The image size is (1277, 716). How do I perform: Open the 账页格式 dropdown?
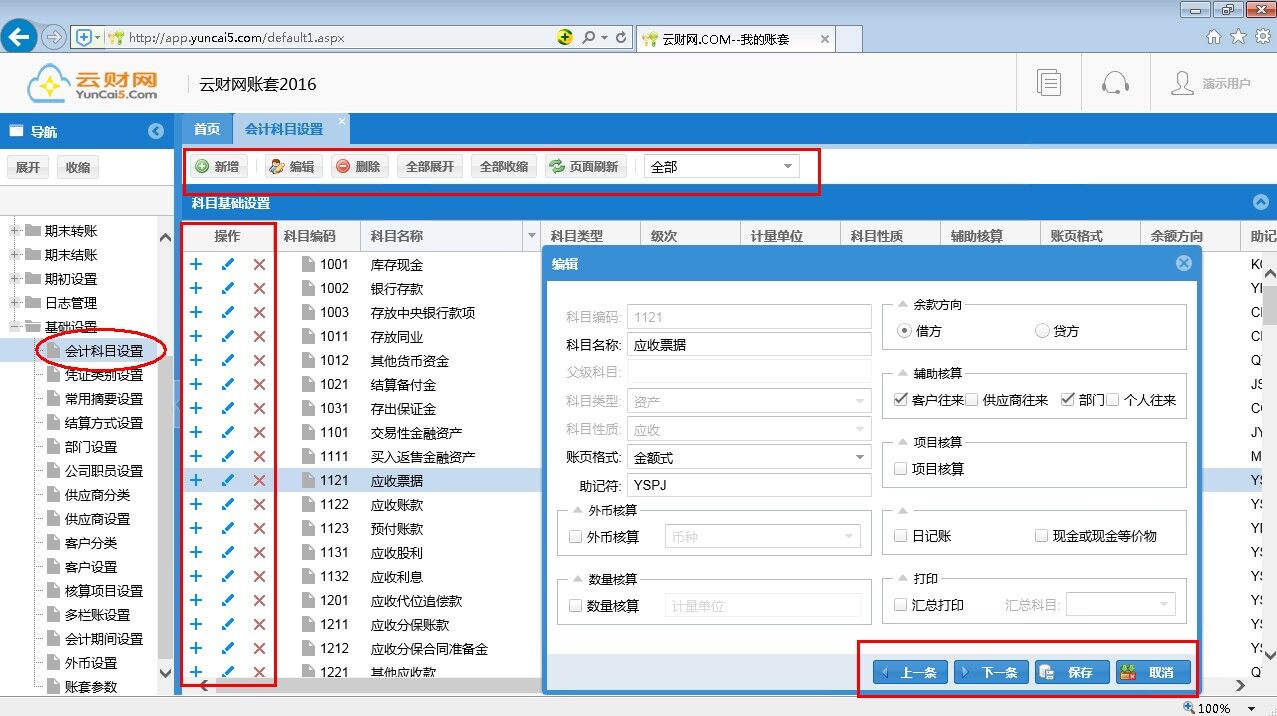[859, 458]
